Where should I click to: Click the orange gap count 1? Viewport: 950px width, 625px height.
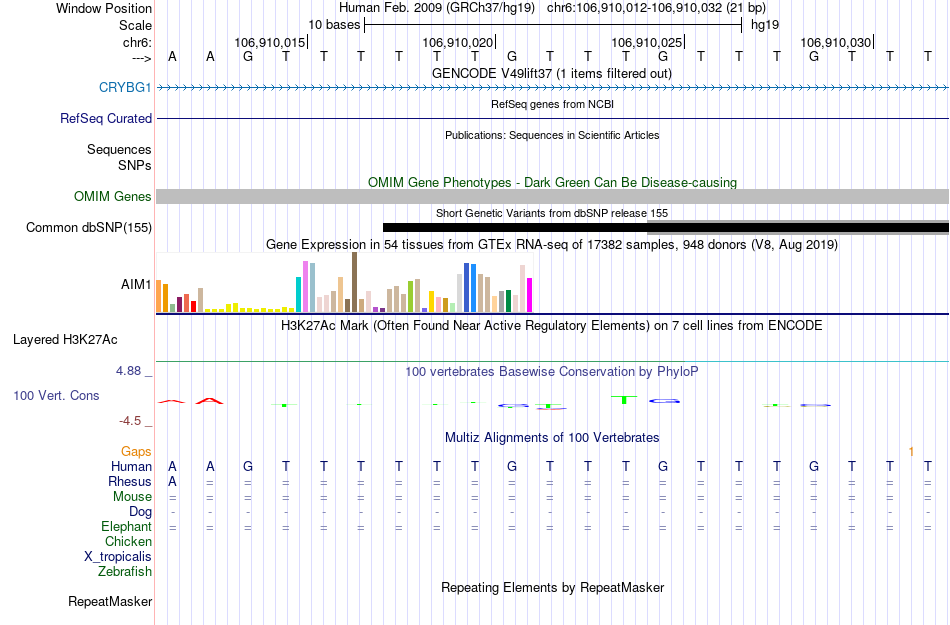pos(911,451)
